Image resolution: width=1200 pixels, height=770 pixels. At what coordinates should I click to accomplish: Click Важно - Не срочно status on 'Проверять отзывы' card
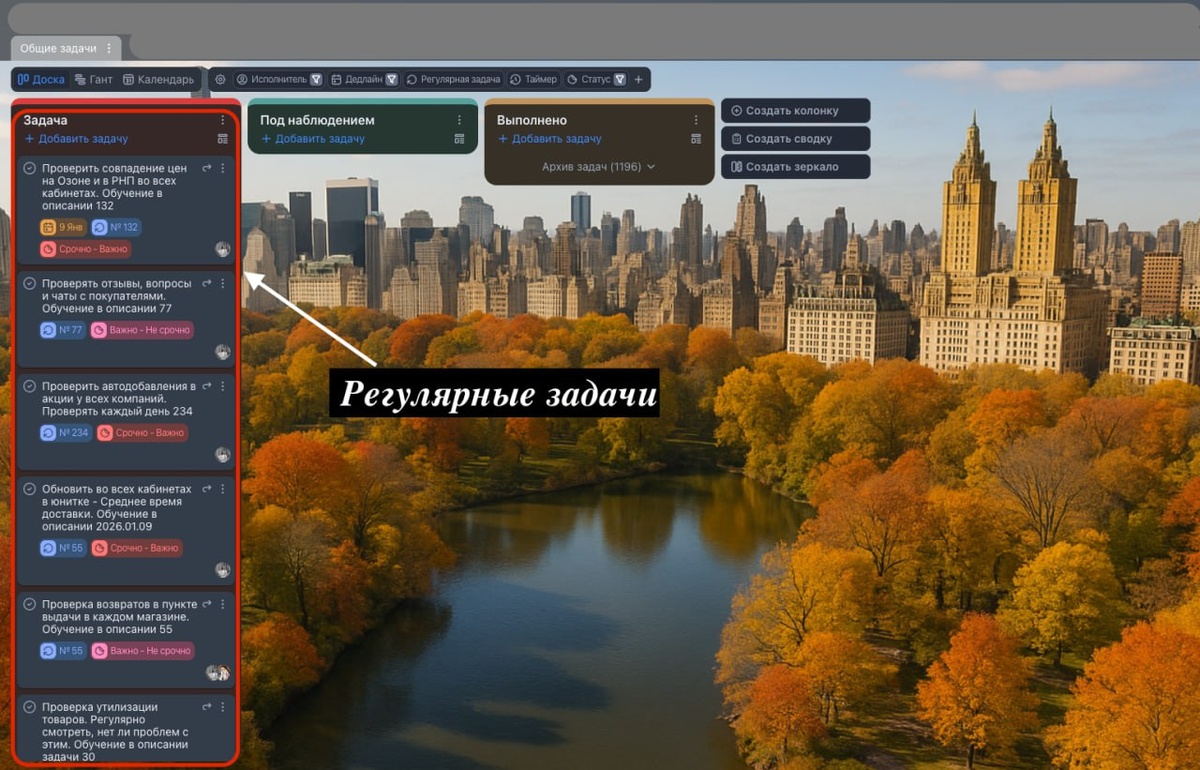coord(142,330)
